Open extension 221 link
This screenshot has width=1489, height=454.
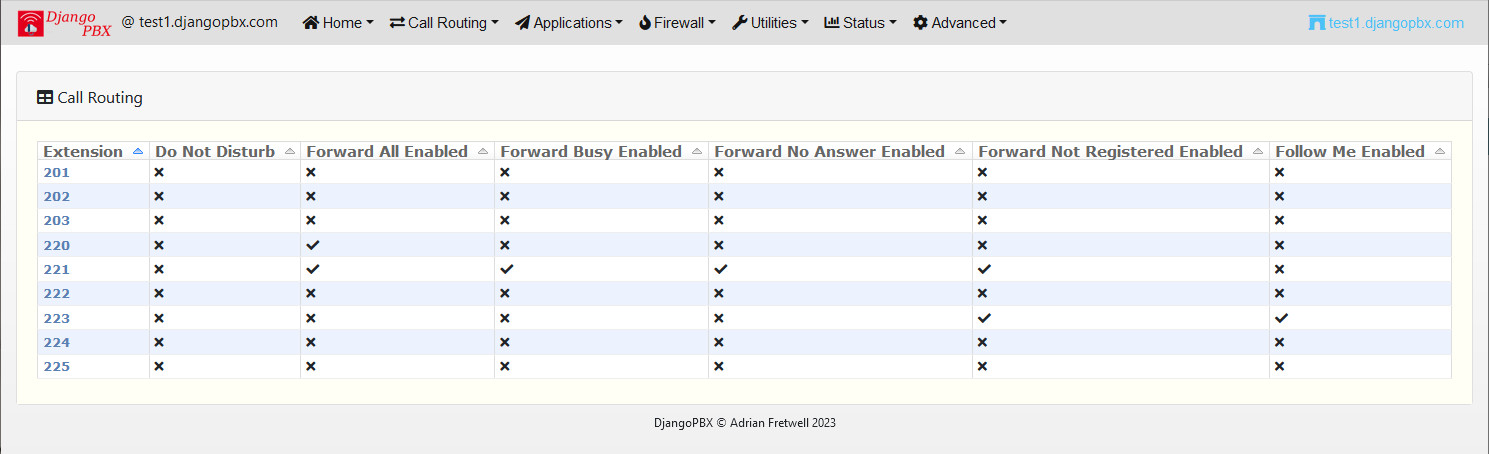pos(57,269)
